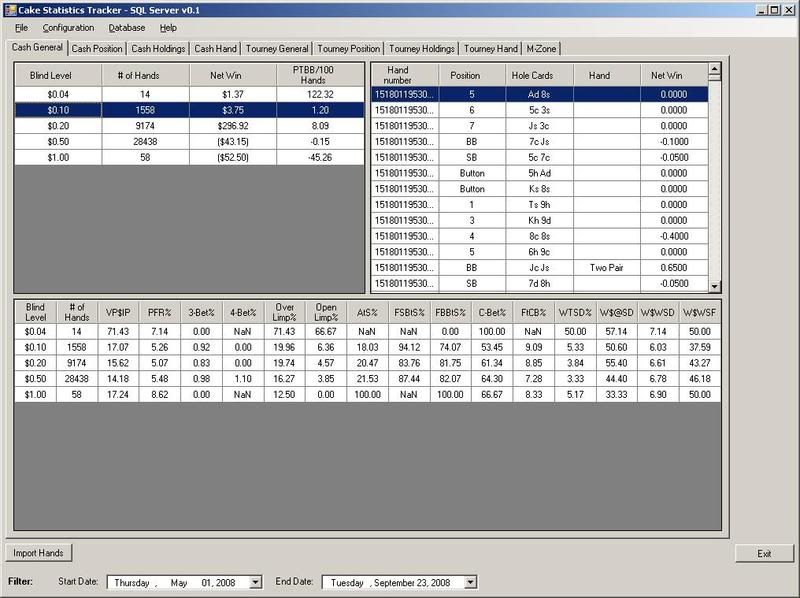Click the 28438 hands cell in stats table
This screenshot has width=800, height=598.
77,379
